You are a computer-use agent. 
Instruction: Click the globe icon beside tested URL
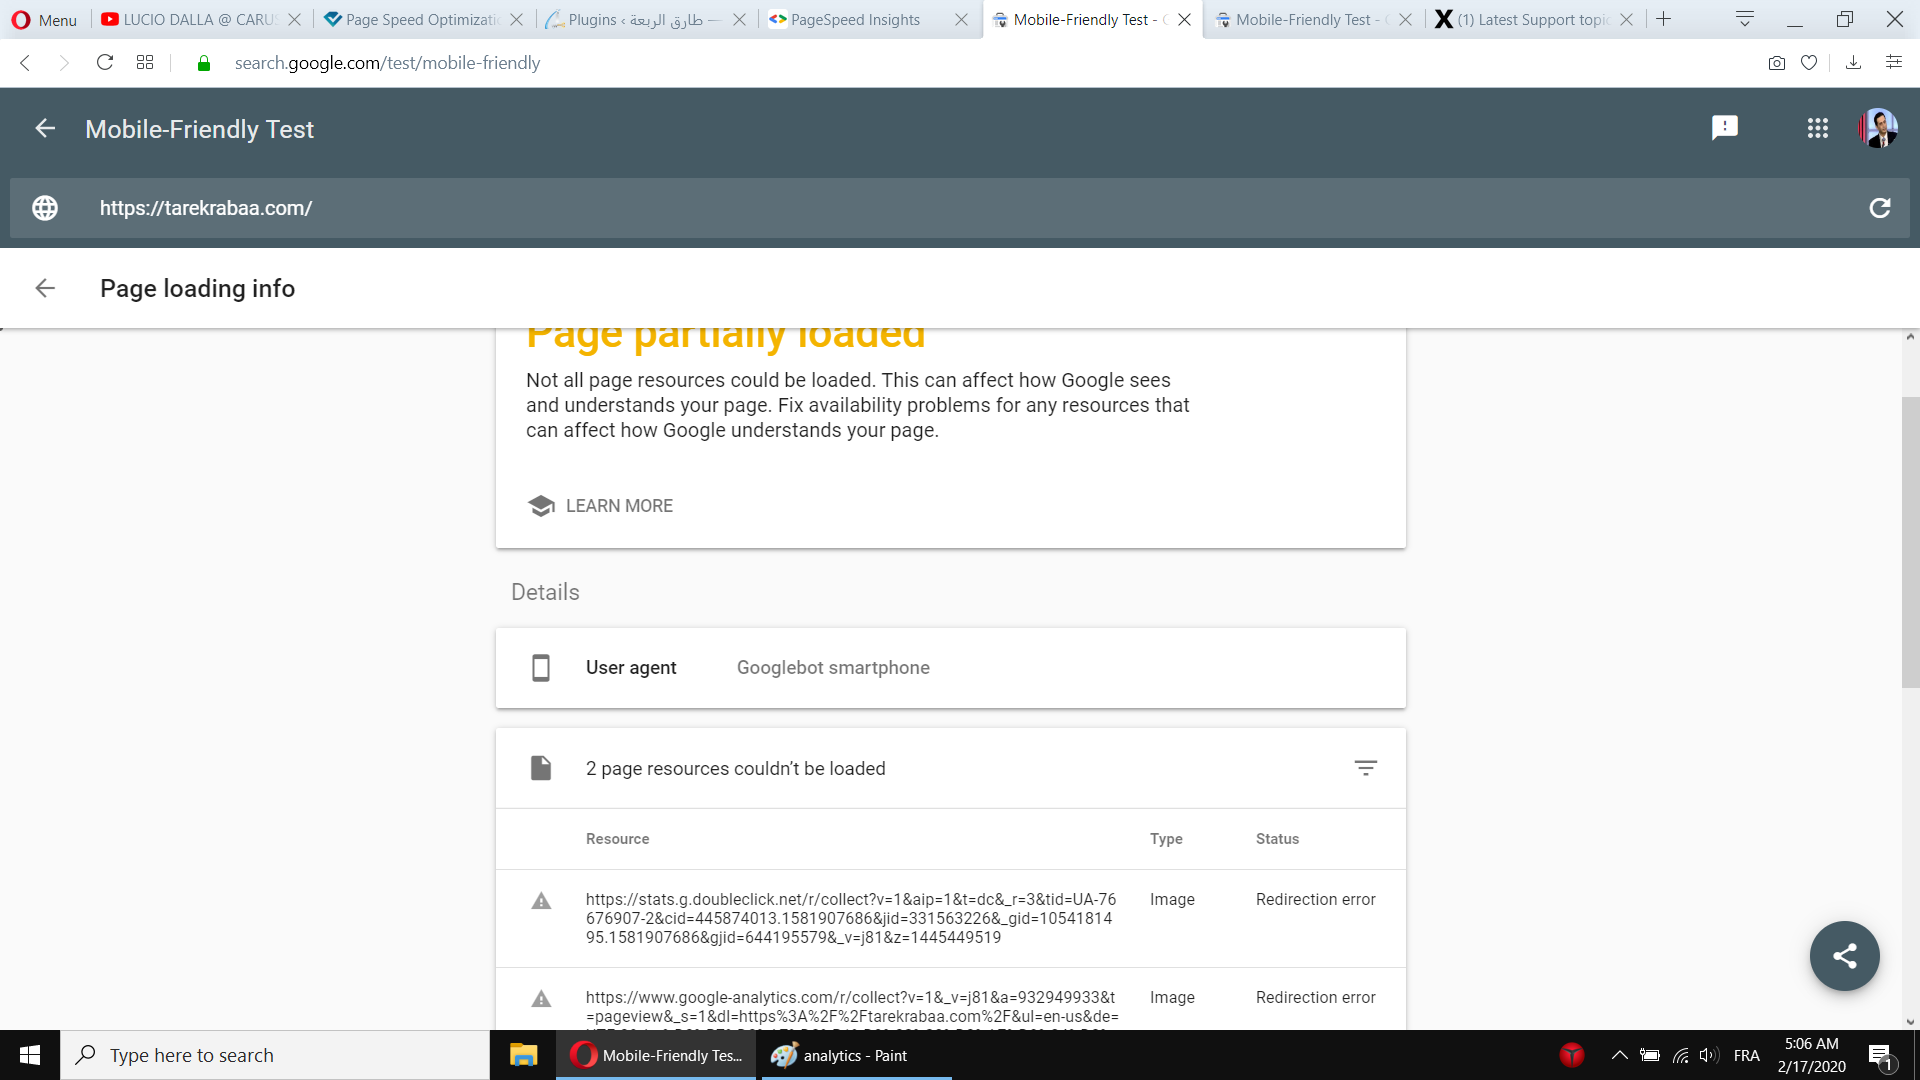[x=45, y=208]
